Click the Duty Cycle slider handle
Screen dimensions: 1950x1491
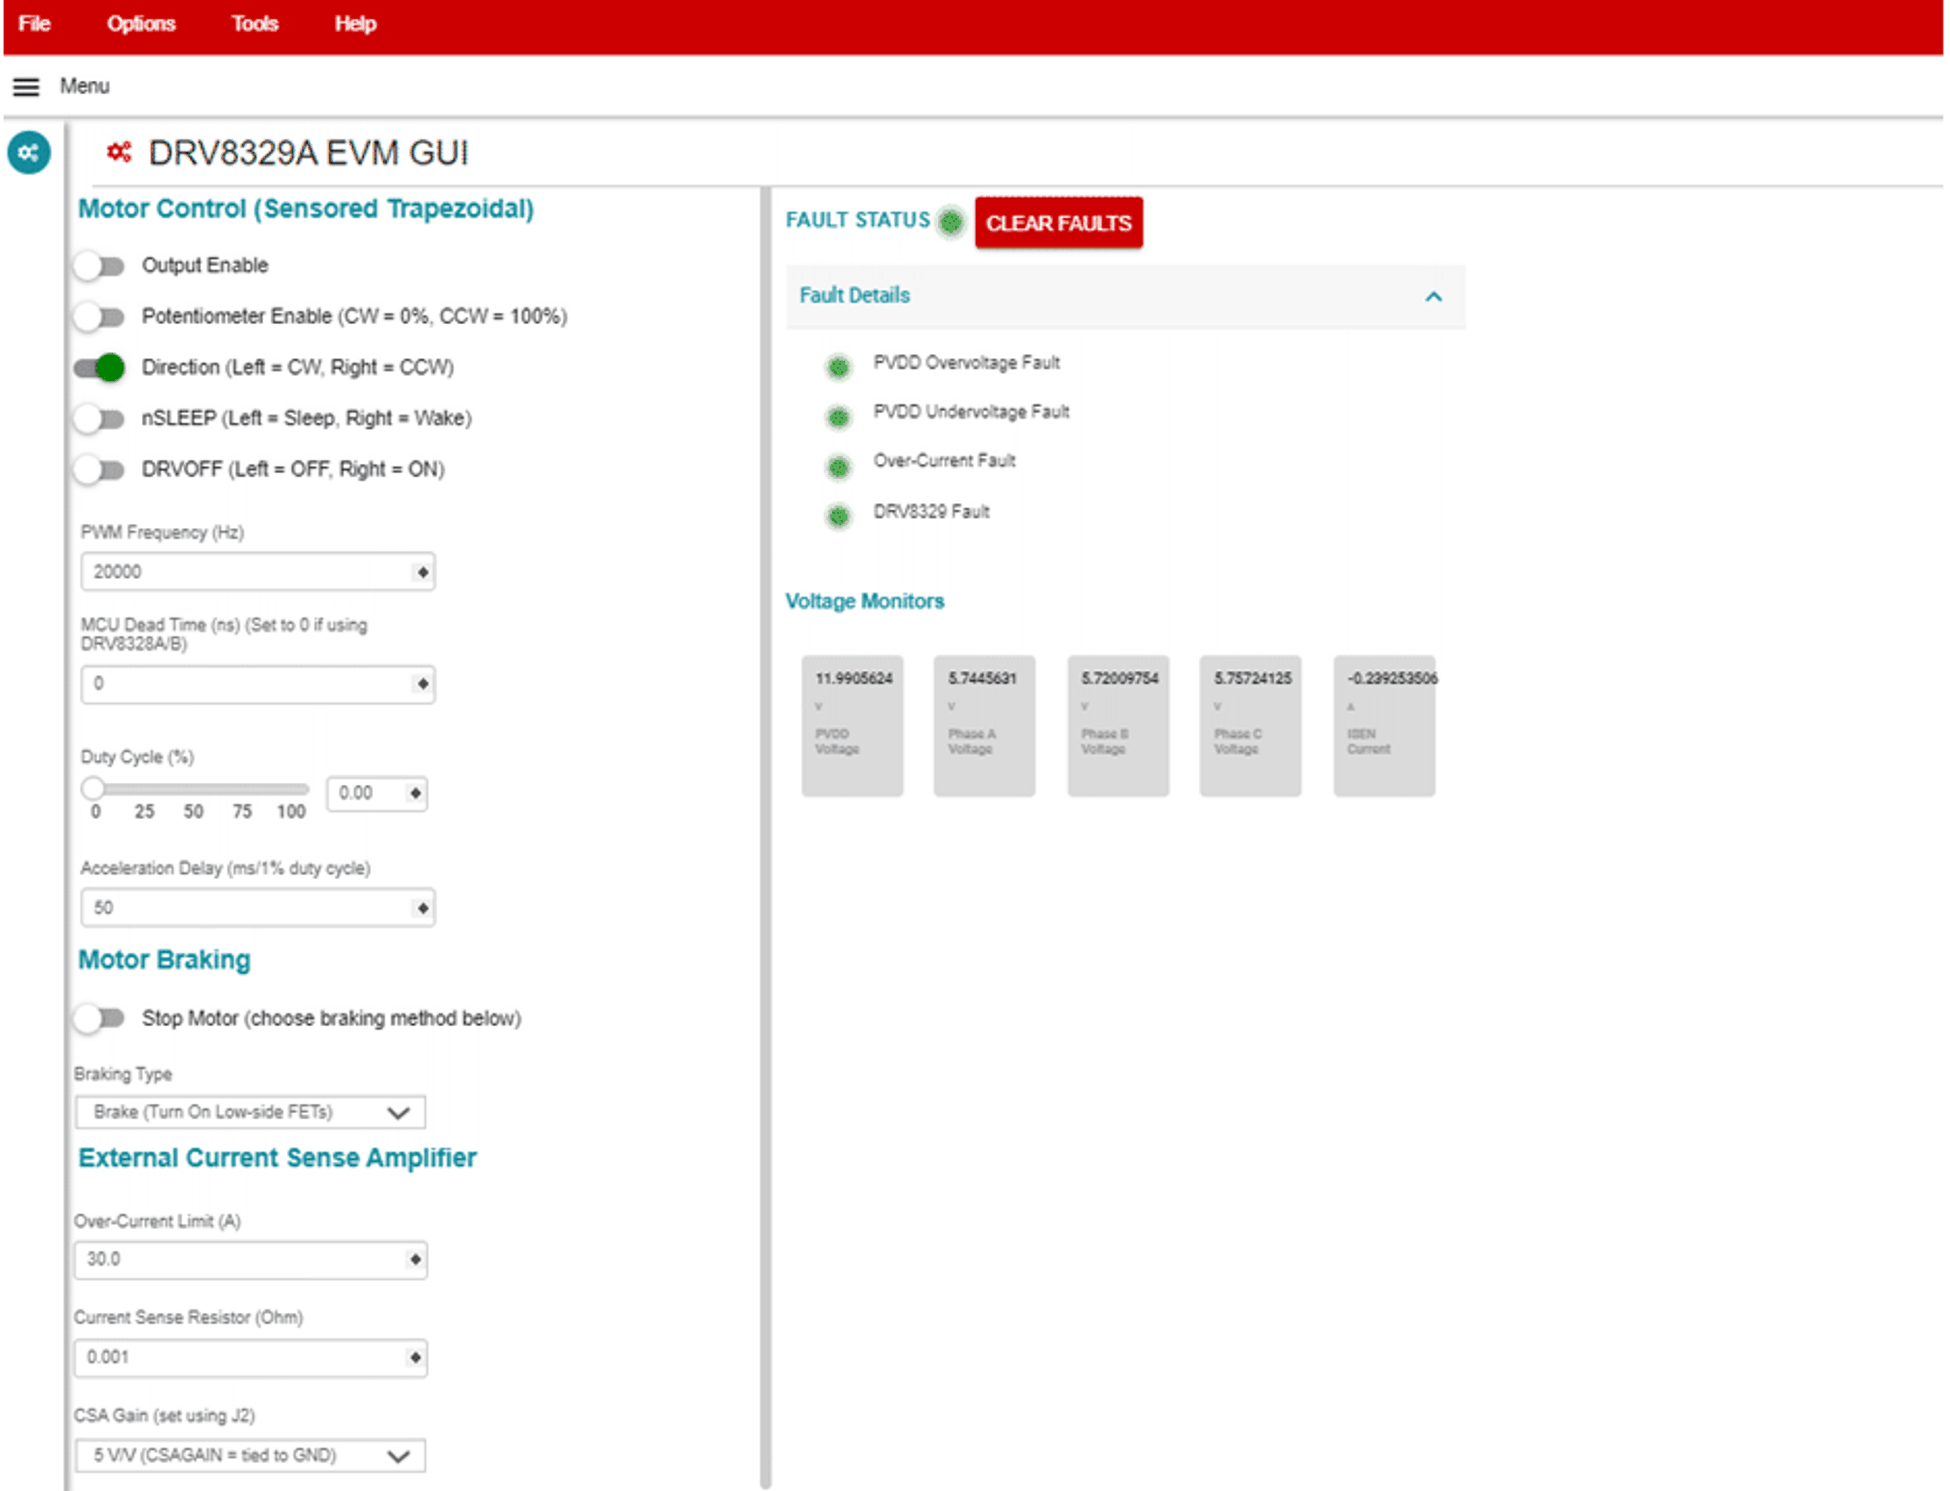click(x=93, y=789)
